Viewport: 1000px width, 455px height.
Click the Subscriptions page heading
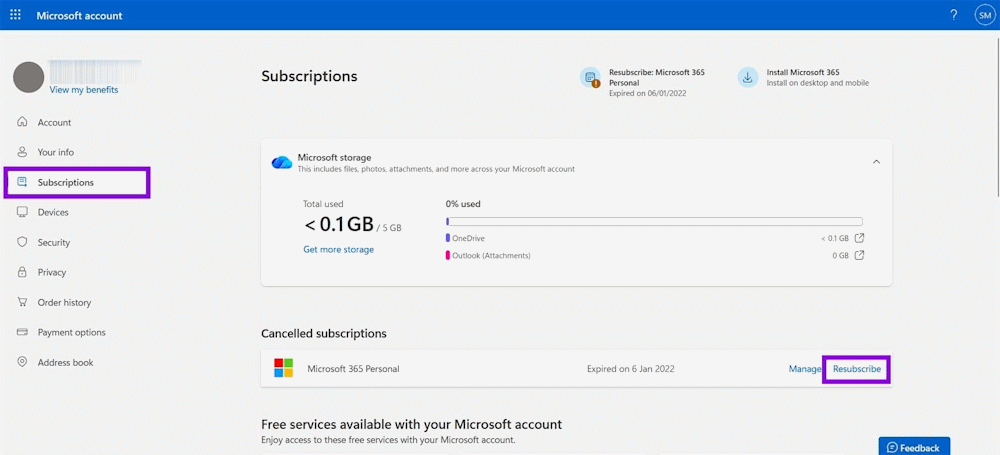click(x=309, y=76)
